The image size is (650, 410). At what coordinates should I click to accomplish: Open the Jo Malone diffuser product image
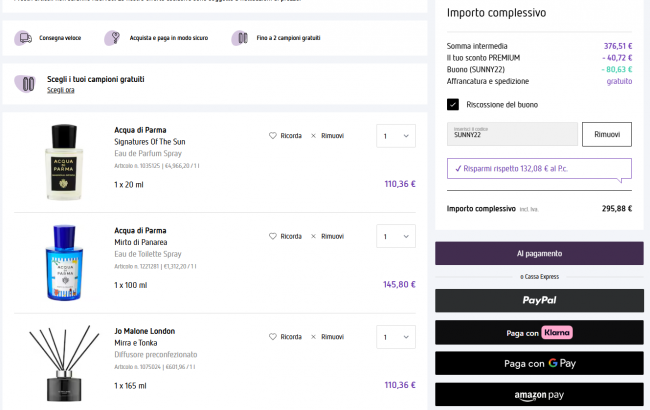pyautogui.click(x=64, y=364)
